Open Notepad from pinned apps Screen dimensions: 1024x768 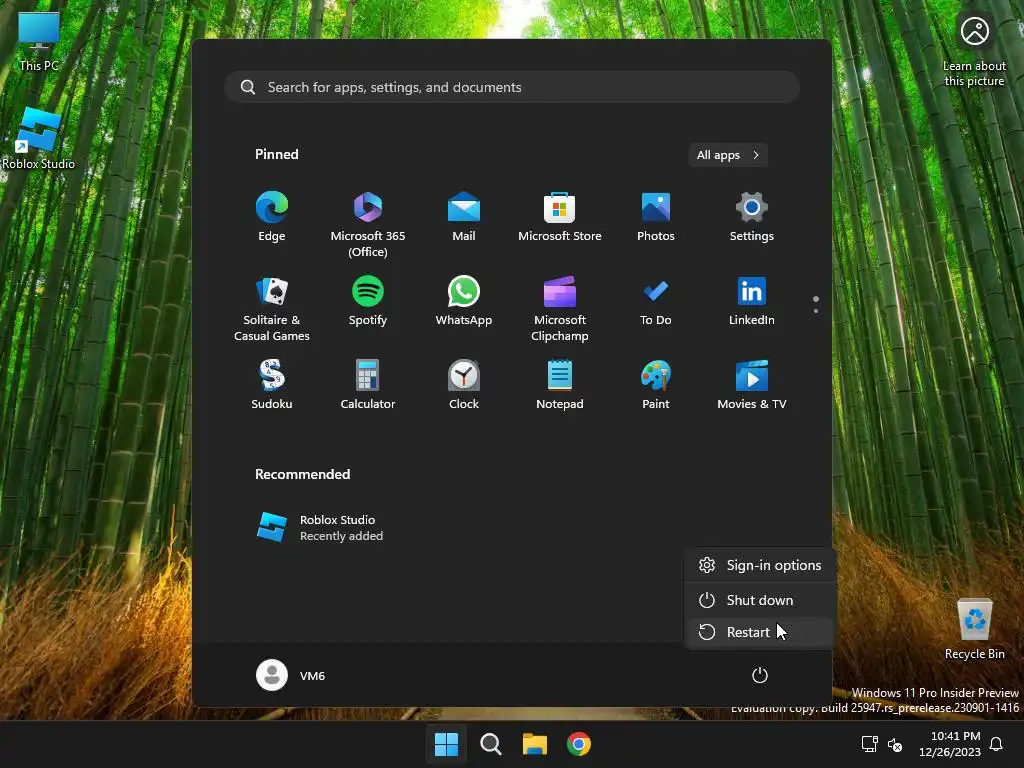pyautogui.click(x=560, y=385)
